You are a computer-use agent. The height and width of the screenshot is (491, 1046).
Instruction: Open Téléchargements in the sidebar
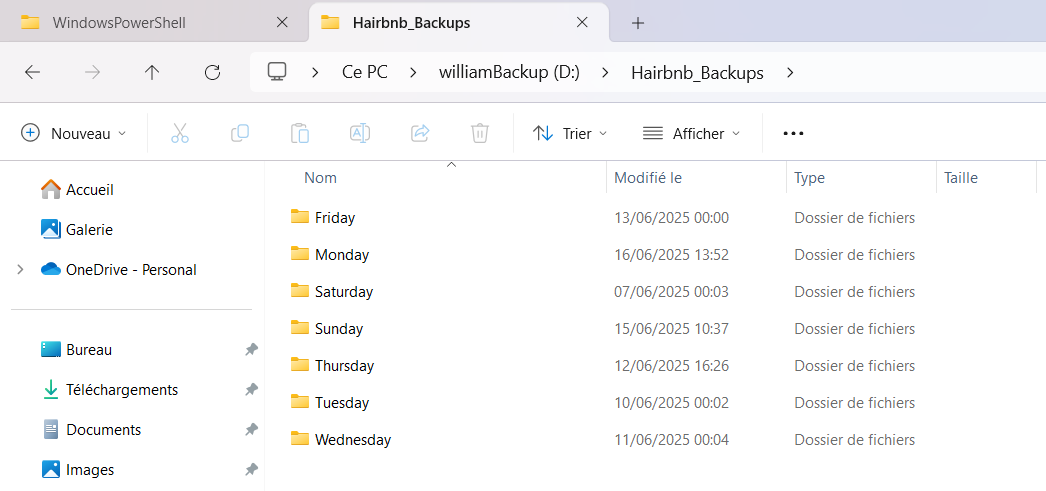[x=121, y=390]
